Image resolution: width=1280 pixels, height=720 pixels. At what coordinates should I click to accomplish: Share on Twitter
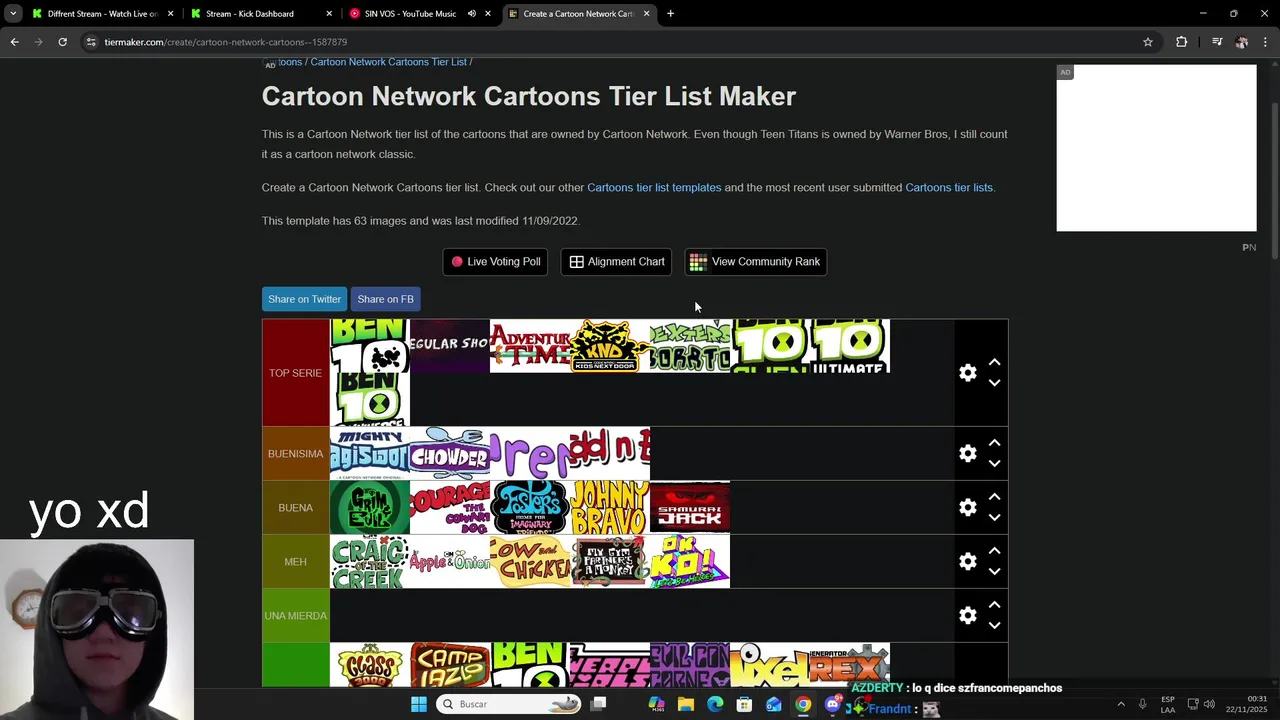coord(304,299)
